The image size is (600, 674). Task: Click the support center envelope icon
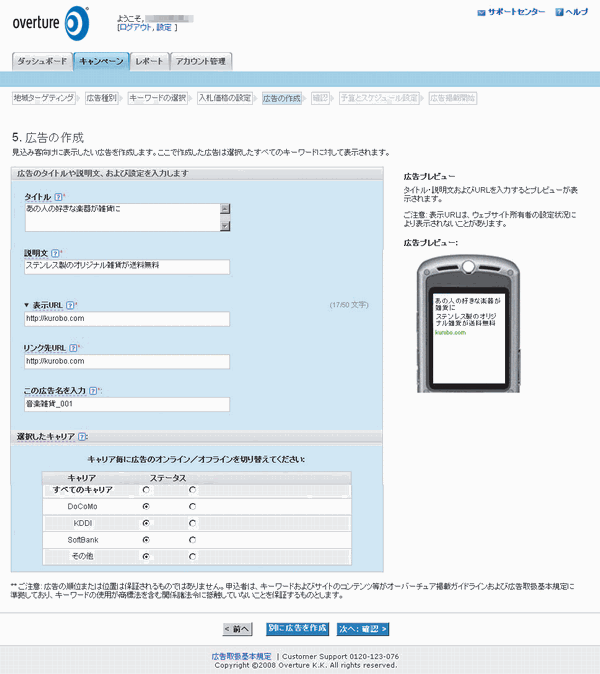pyautogui.click(x=481, y=12)
